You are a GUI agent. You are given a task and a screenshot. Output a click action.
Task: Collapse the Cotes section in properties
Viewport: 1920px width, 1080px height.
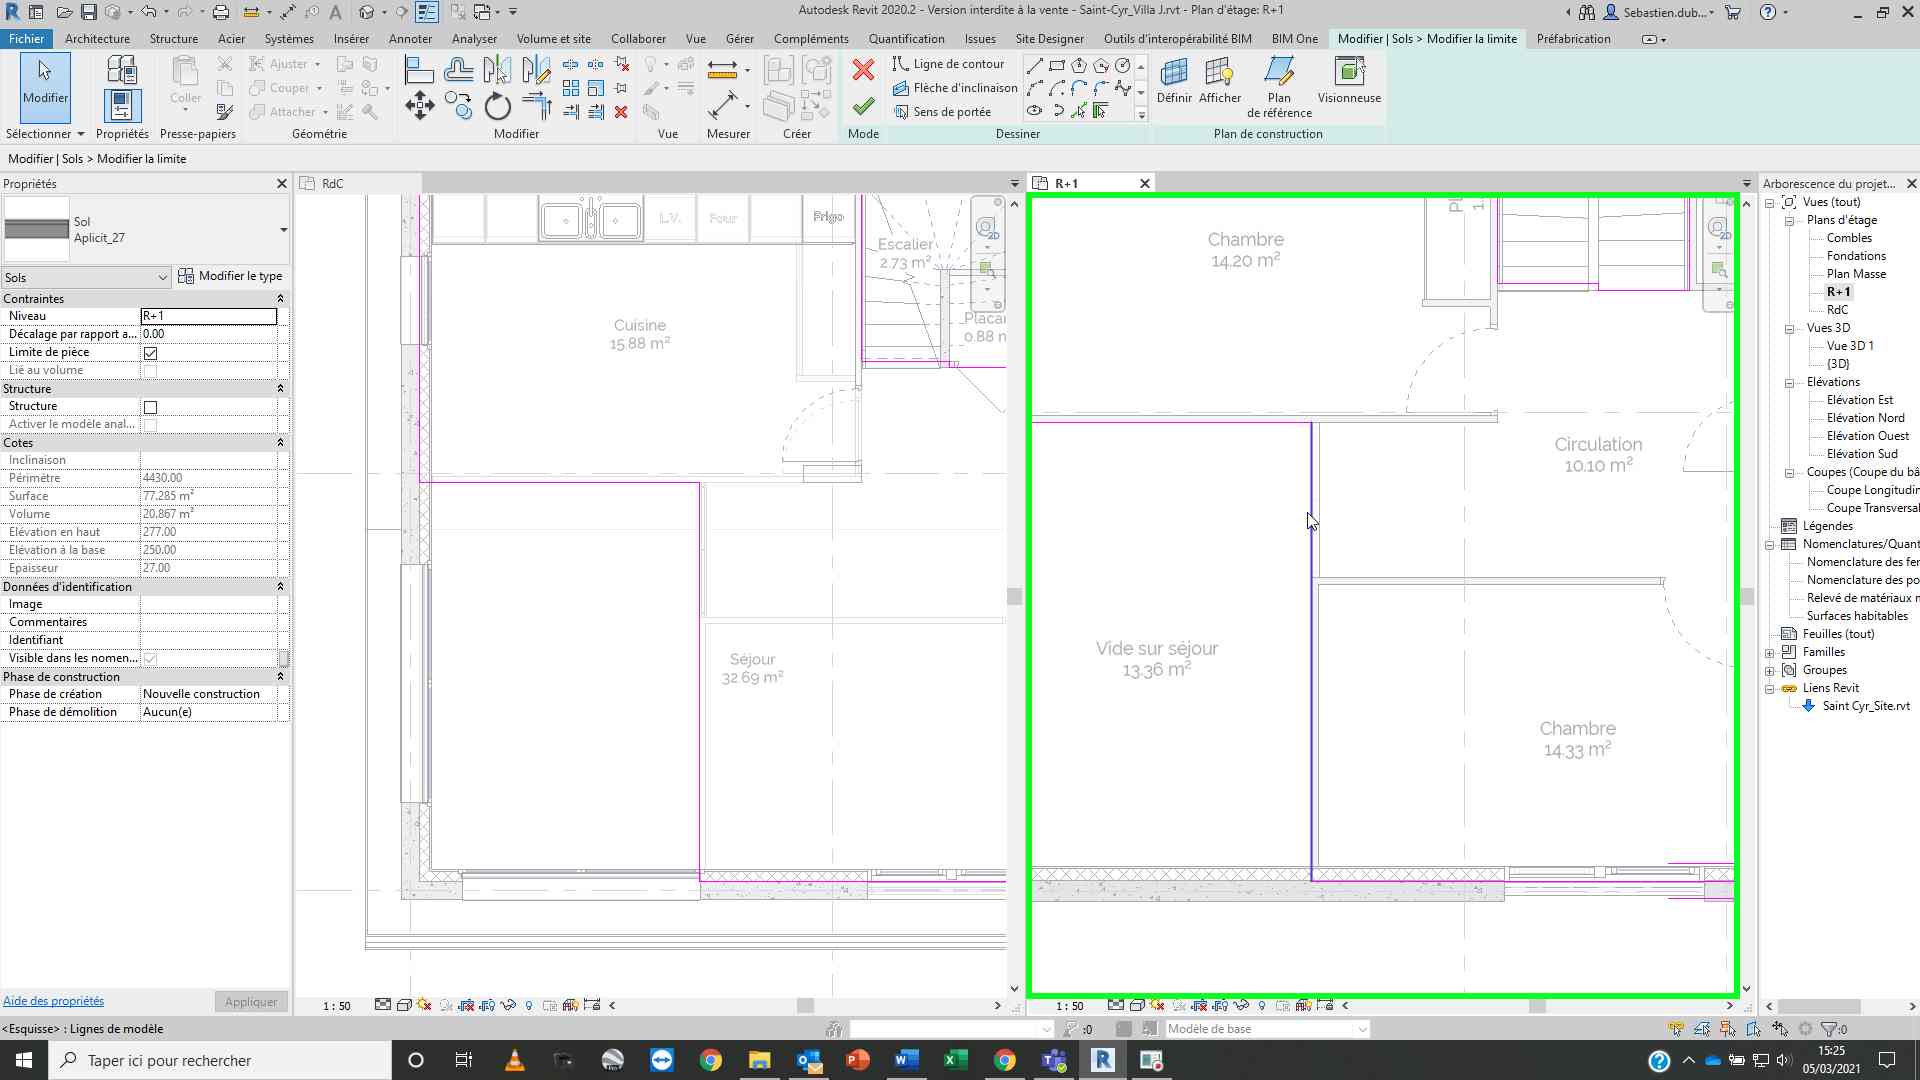coord(279,442)
